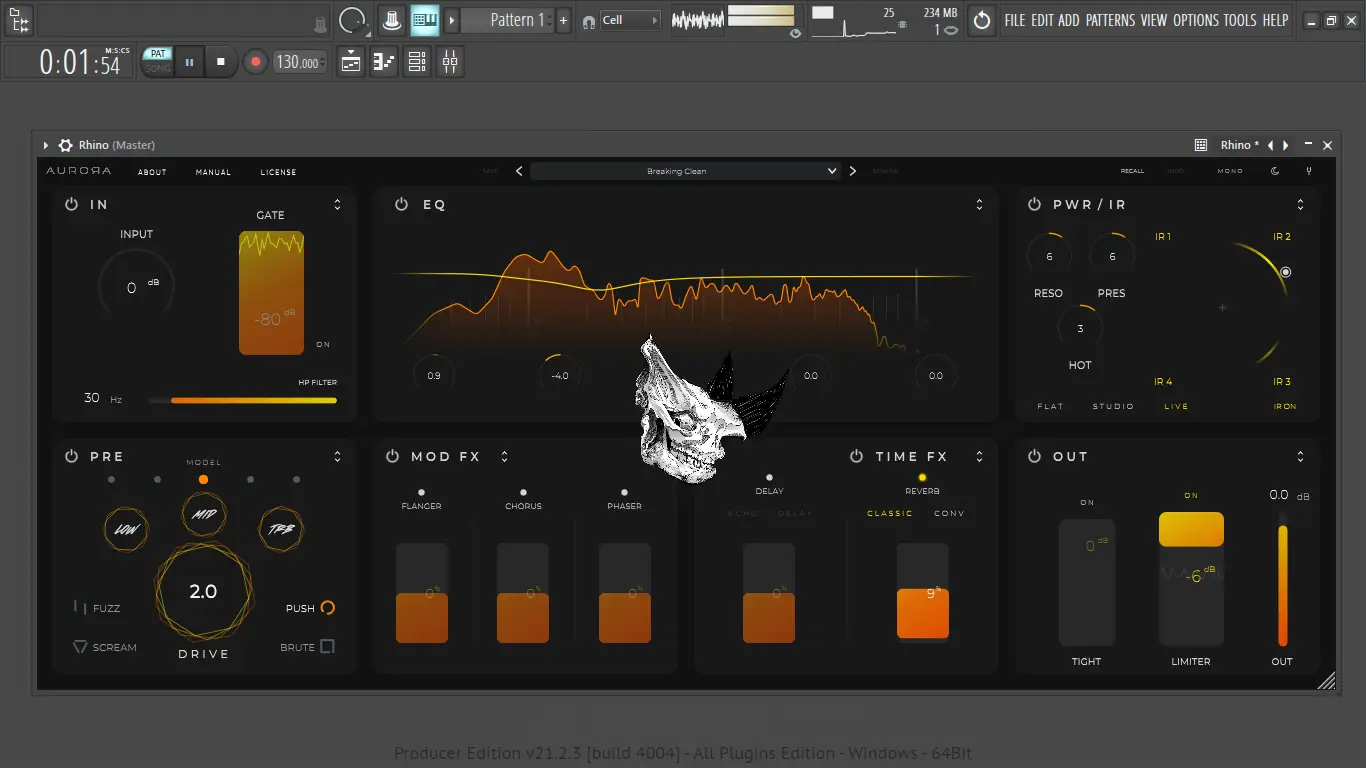Enable the BRUTE checkbox
The height and width of the screenshot is (768, 1366).
tap(330, 647)
